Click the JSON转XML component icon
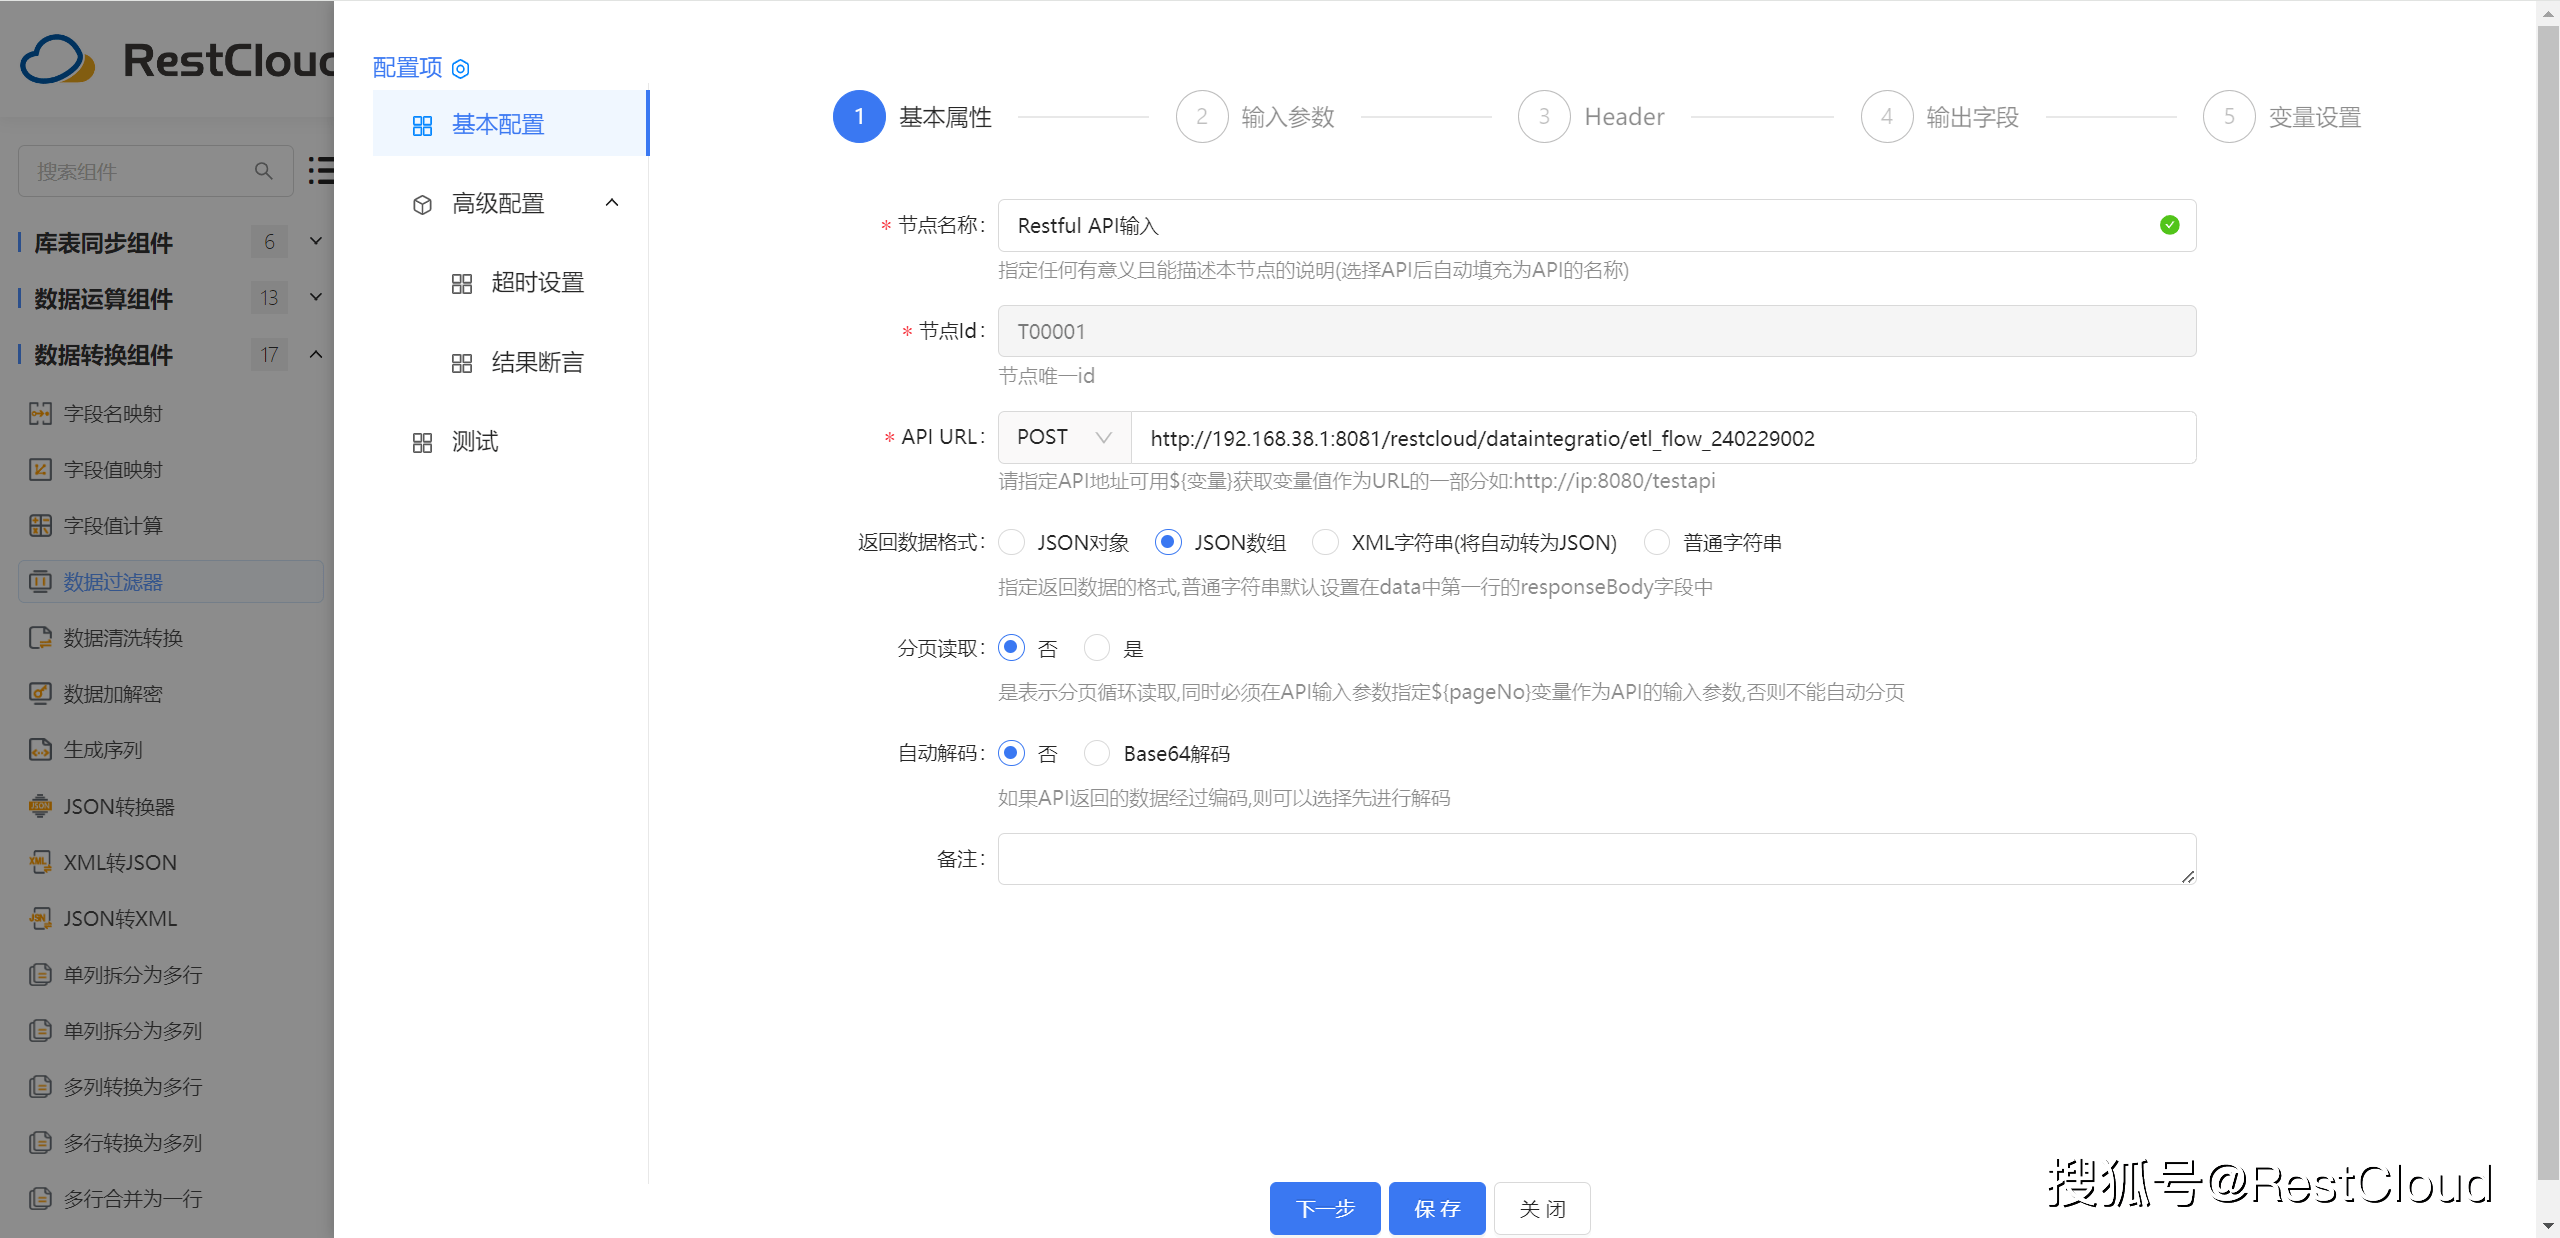Screen dimensions: 2560x1238 (x=40, y=918)
